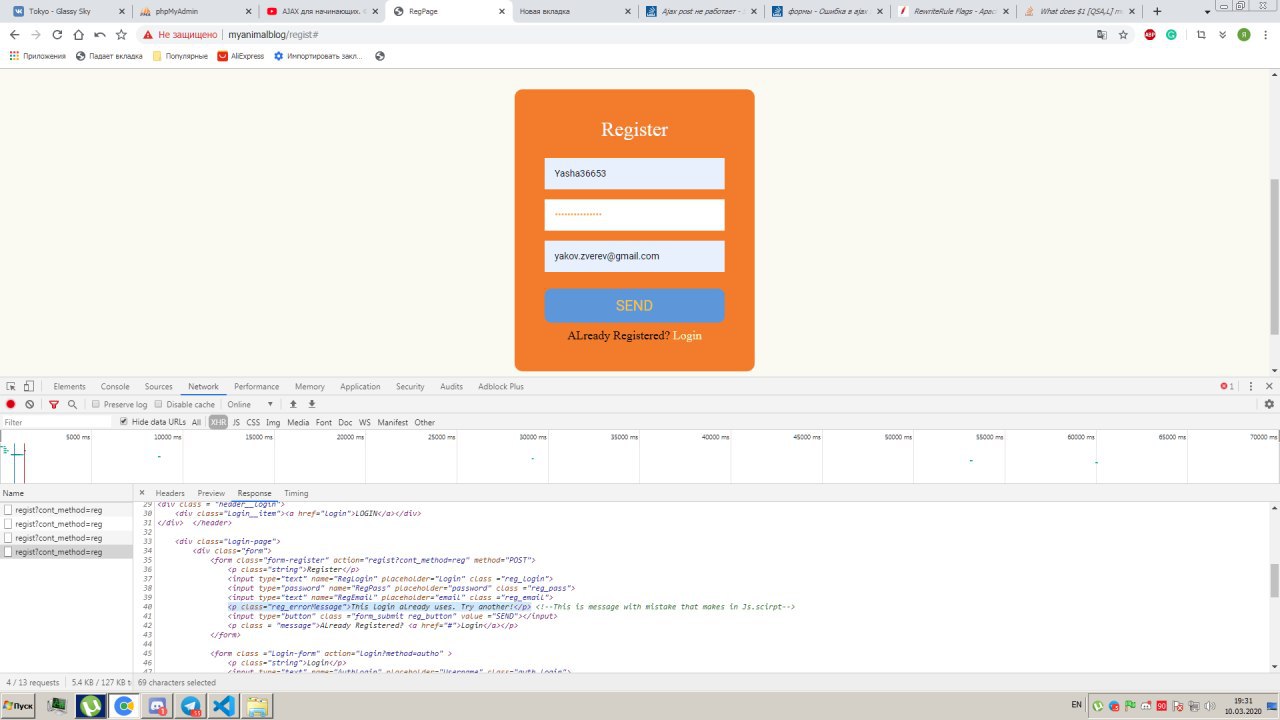Viewport: 1280px width, 720px height.
Task: Click the Login link under Already Registered
Action: [687, 336]
